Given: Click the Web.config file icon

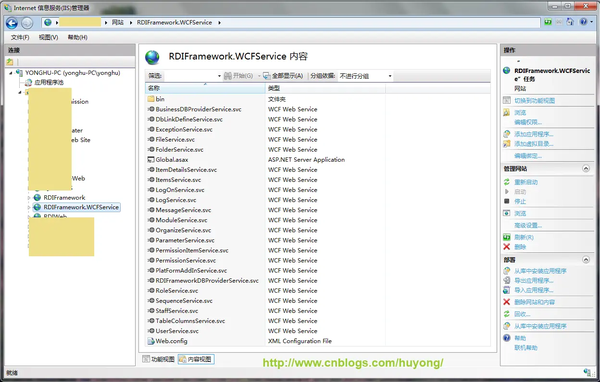Looking at the screenshot, I should 151,341.
